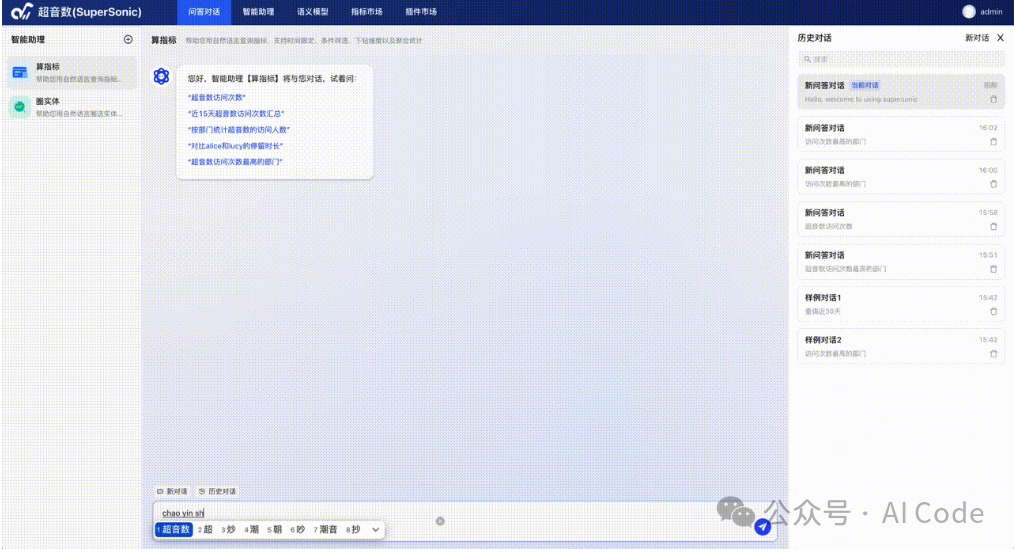The height and width of the screenshot is (554, 1017).
Task: Click the assistant bot avatar icon
Action: tap(162, 77)
